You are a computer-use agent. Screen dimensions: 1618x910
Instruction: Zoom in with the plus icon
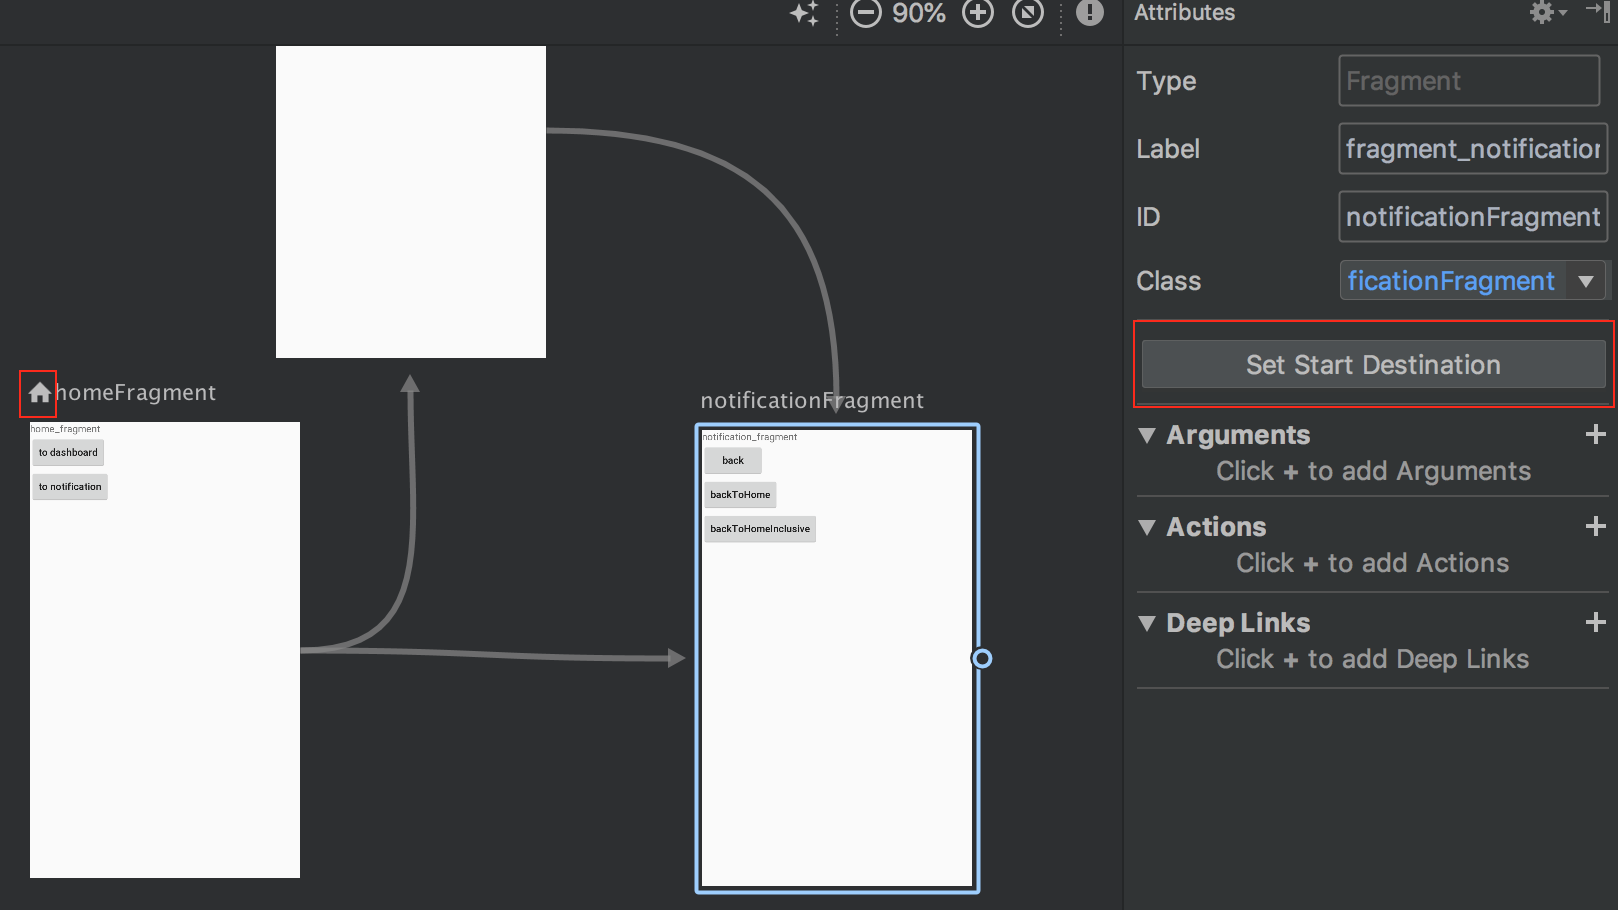(x=977, y=13)
